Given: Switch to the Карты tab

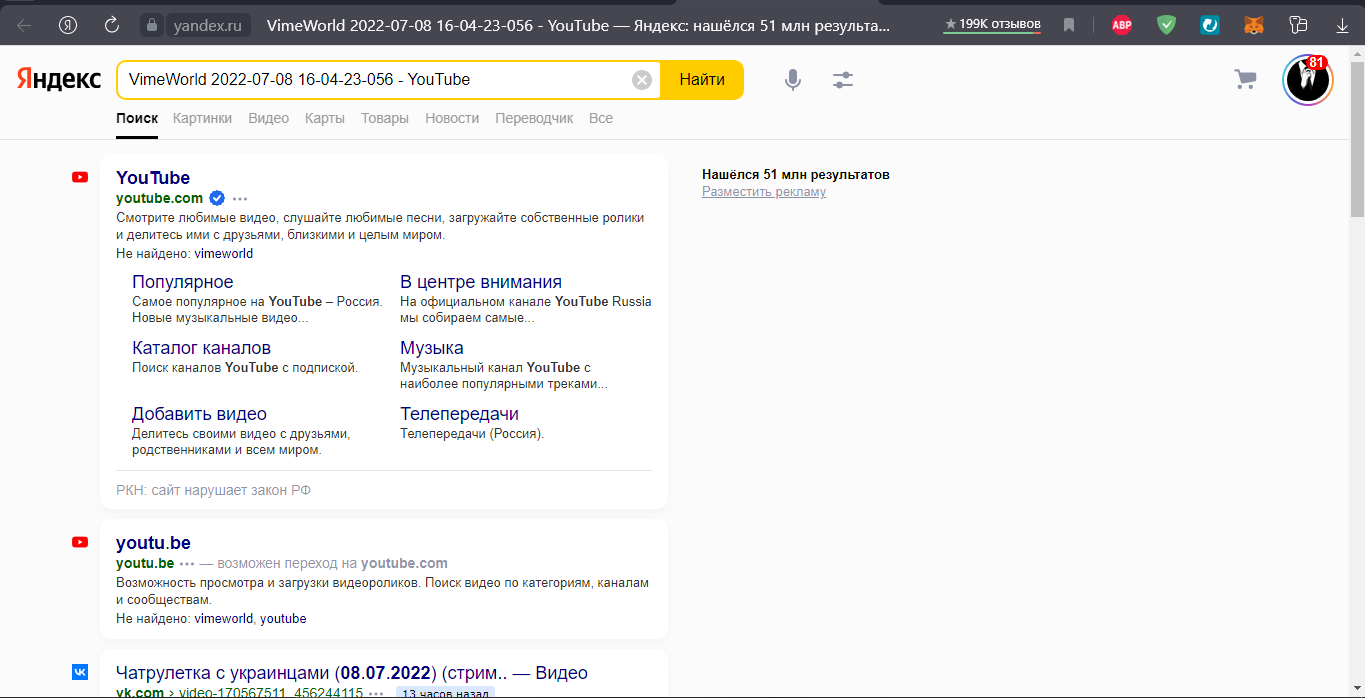Looking at the screenshot, I should click(x=325, y=118).
